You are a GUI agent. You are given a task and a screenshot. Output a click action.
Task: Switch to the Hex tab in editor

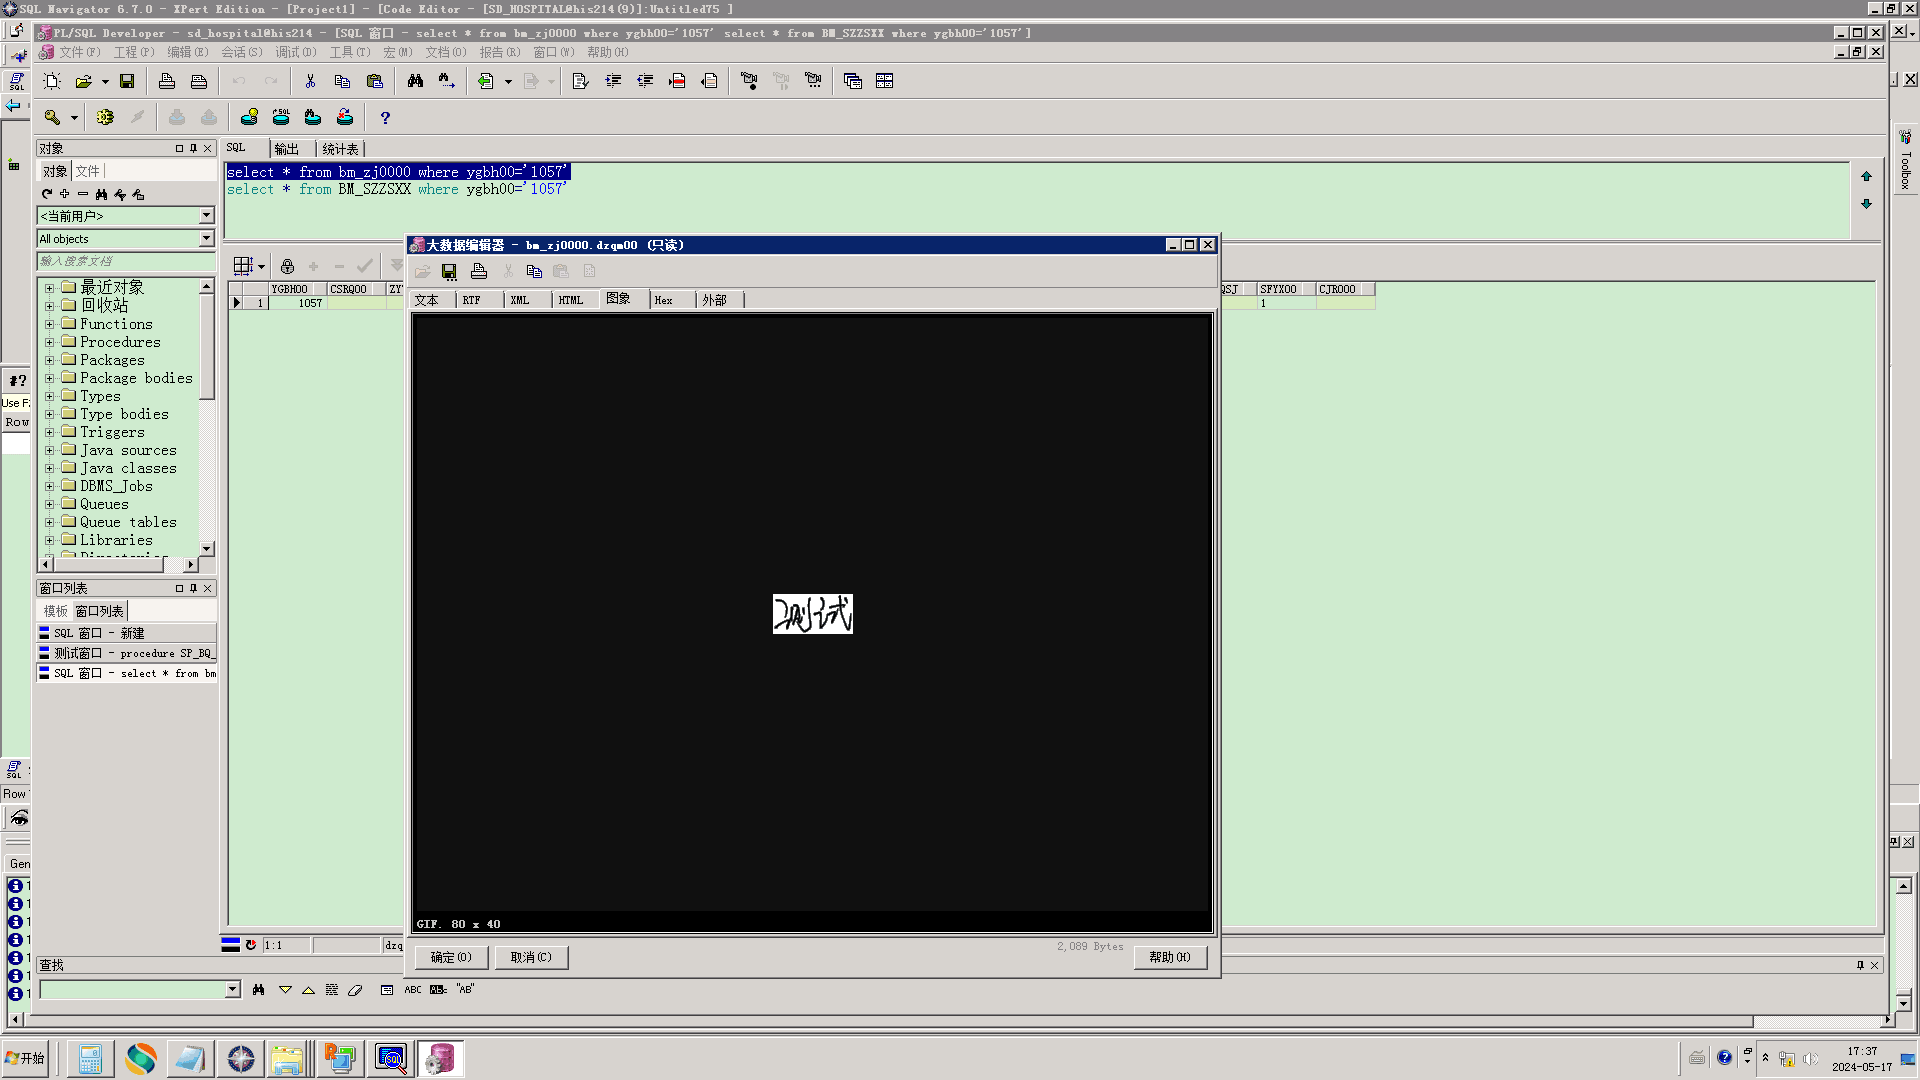coord(664,300)
